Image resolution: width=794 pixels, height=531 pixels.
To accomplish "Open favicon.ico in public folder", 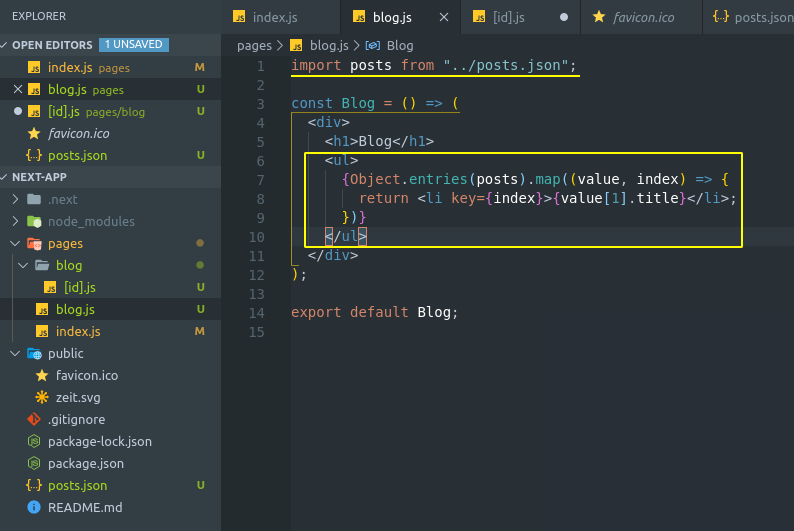I will click(110, 376).
